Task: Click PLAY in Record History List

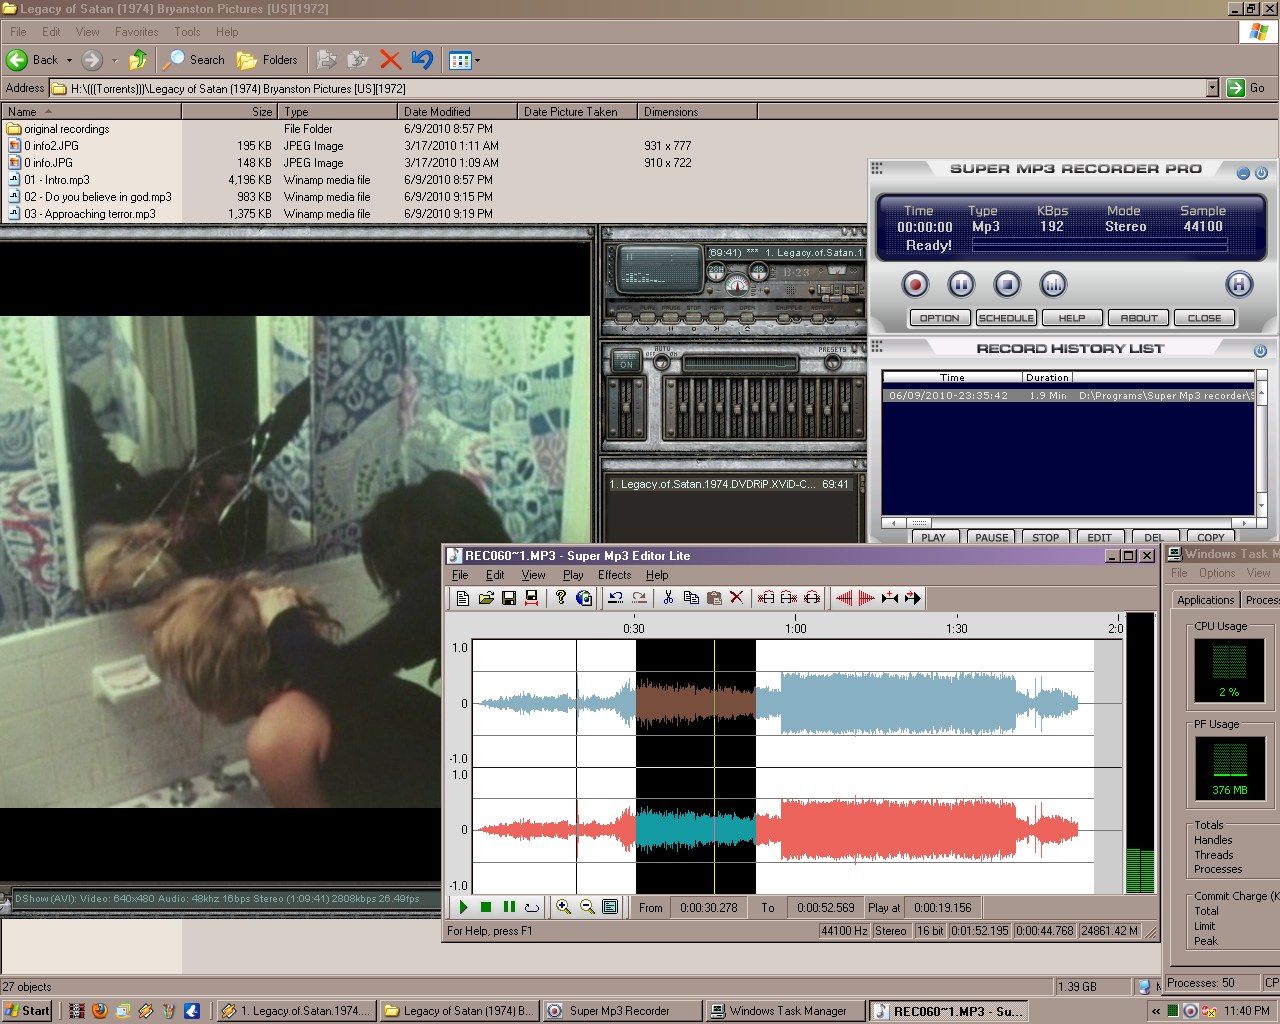Action: click(x=933, y=537)
